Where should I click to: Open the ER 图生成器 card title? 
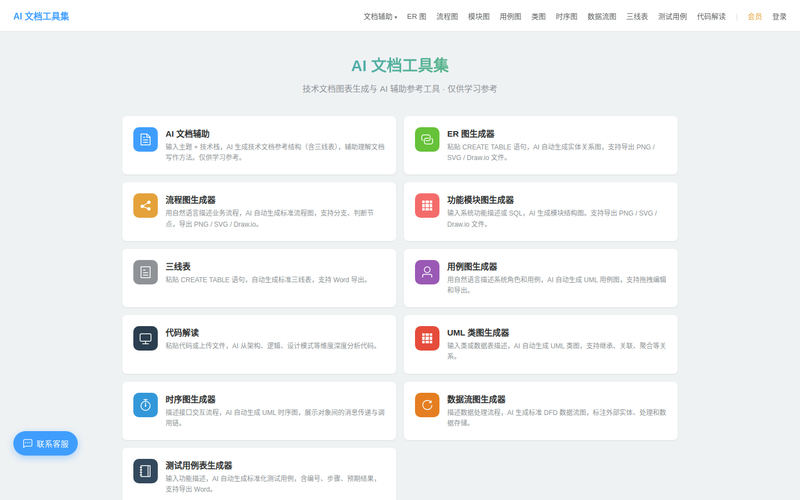pos(470,134)
